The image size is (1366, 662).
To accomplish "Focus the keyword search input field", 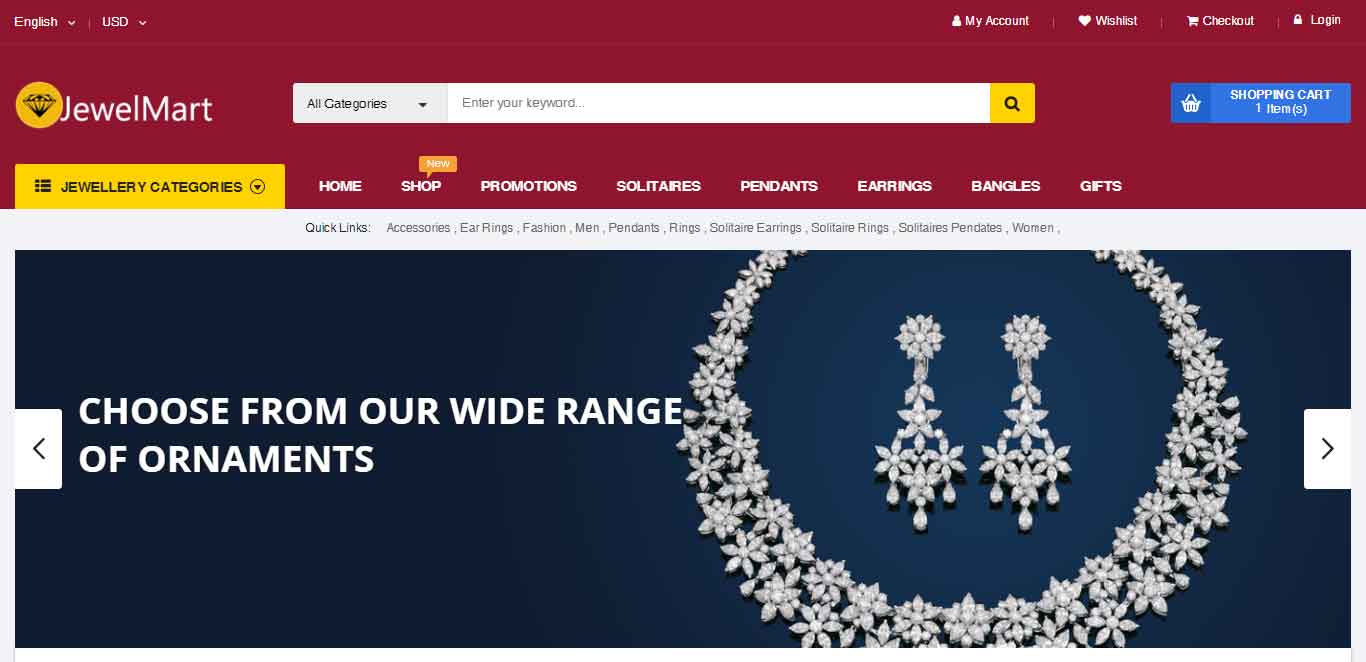I will point(718,103).
